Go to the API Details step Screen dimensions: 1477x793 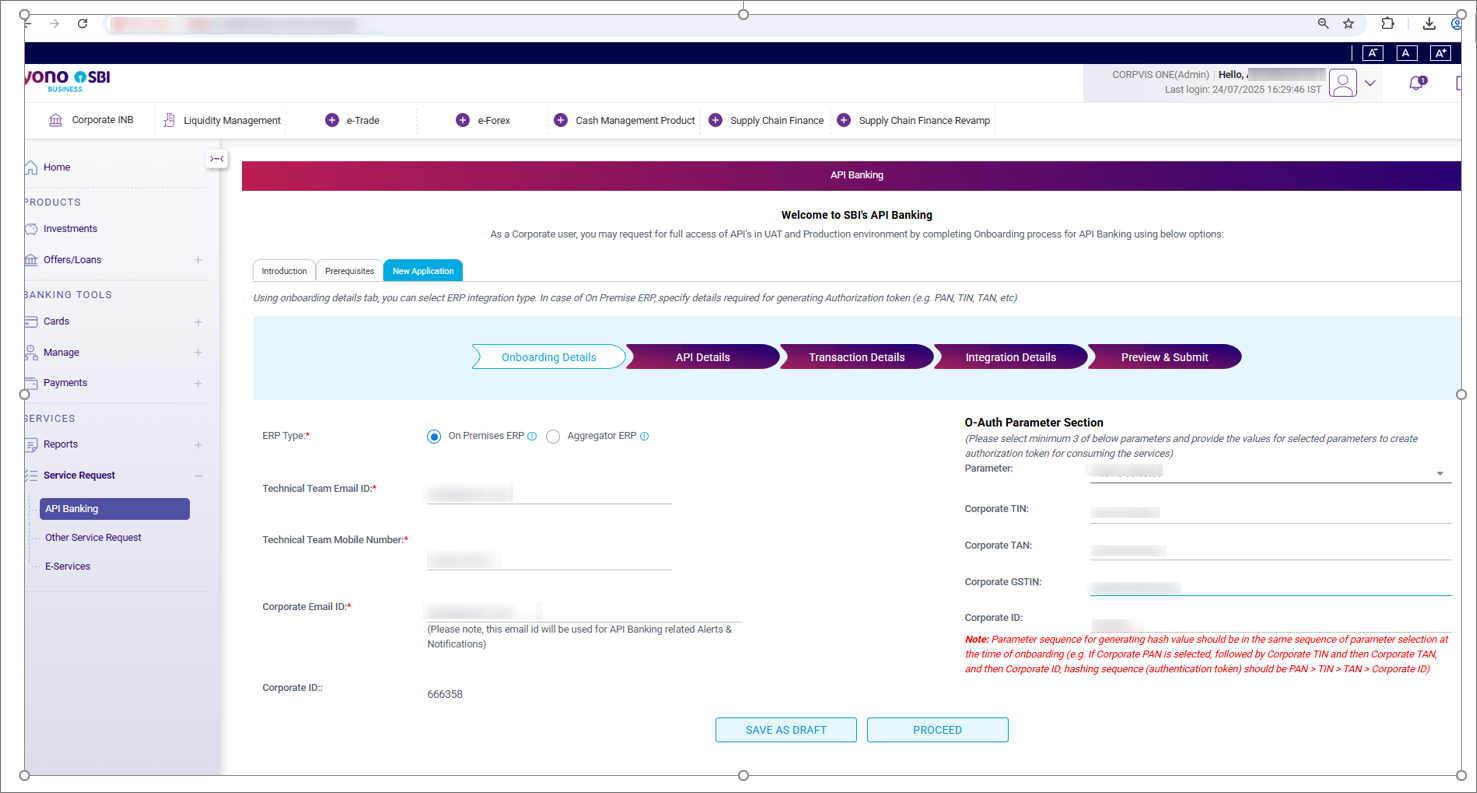pos(703,357)
